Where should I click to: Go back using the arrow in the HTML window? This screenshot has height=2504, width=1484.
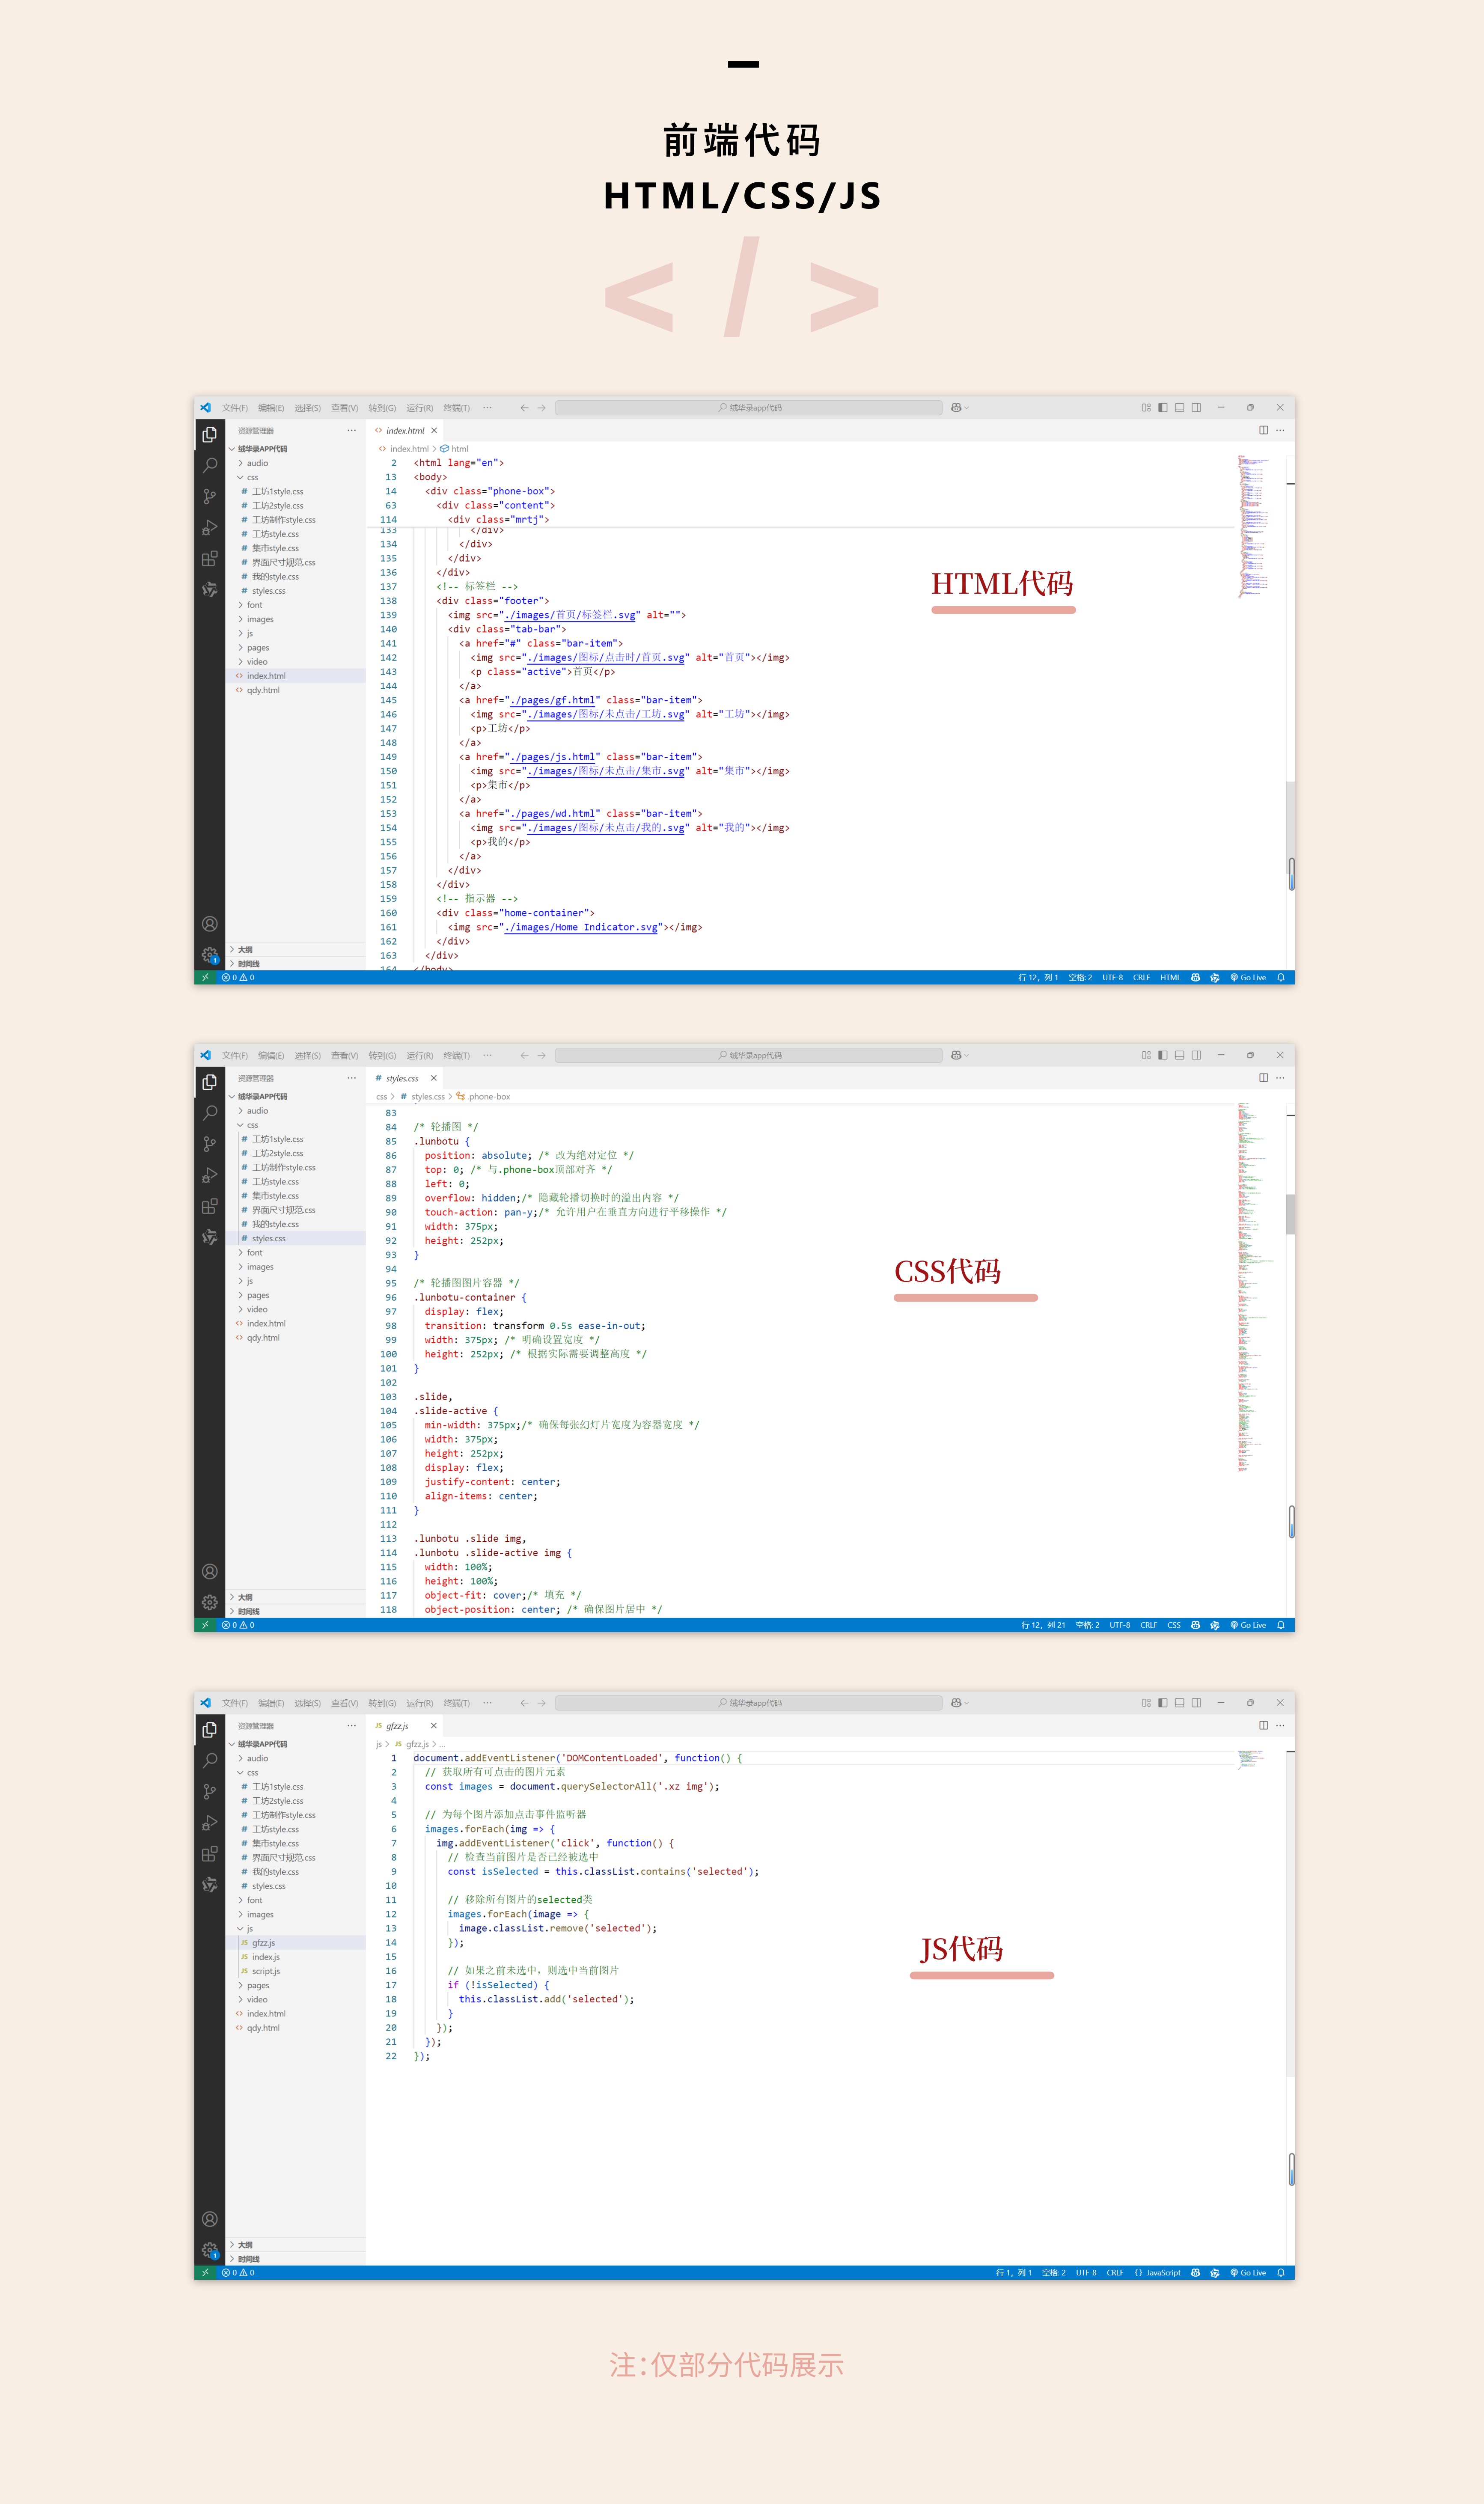click(524, 408)
